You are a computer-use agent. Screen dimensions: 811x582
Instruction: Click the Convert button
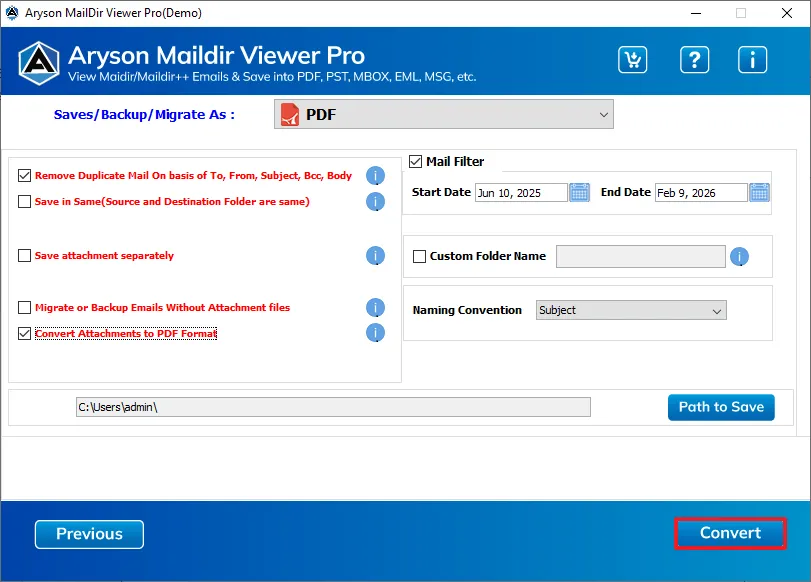coord(730,533)
